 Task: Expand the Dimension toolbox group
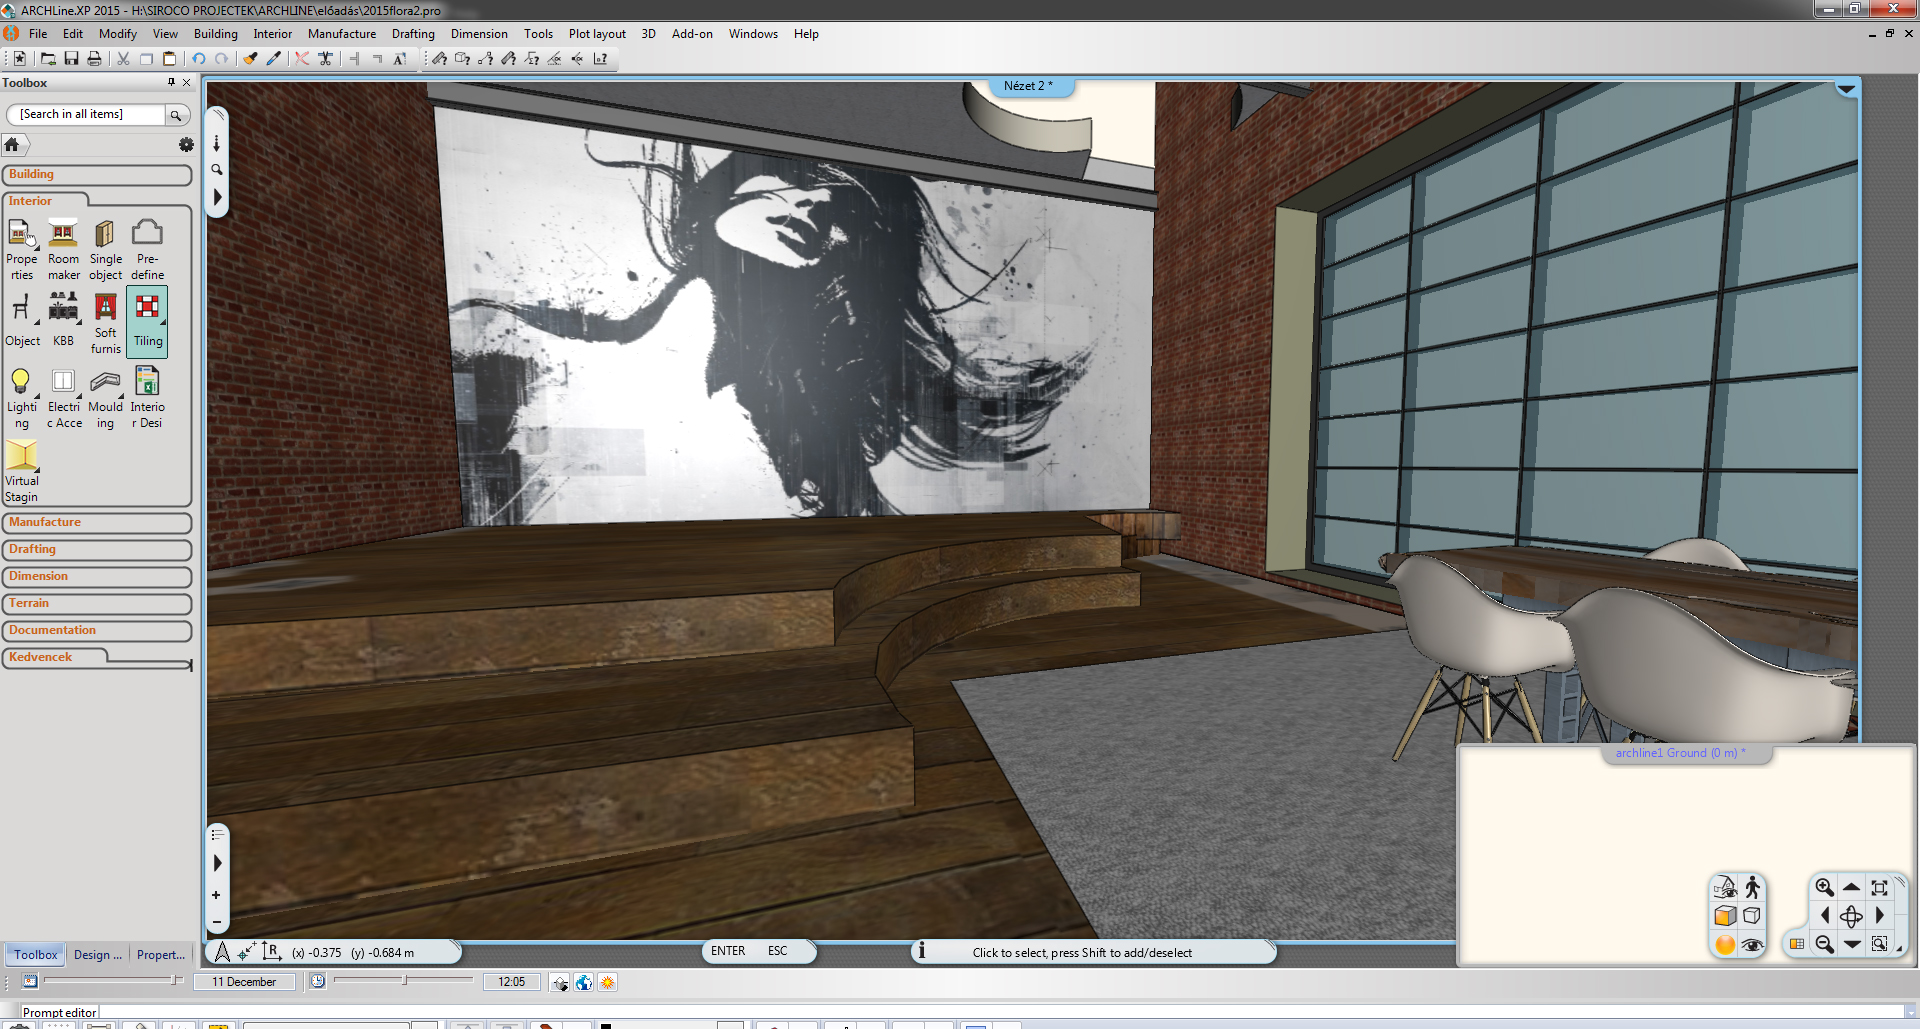click(x=97, y=577)
